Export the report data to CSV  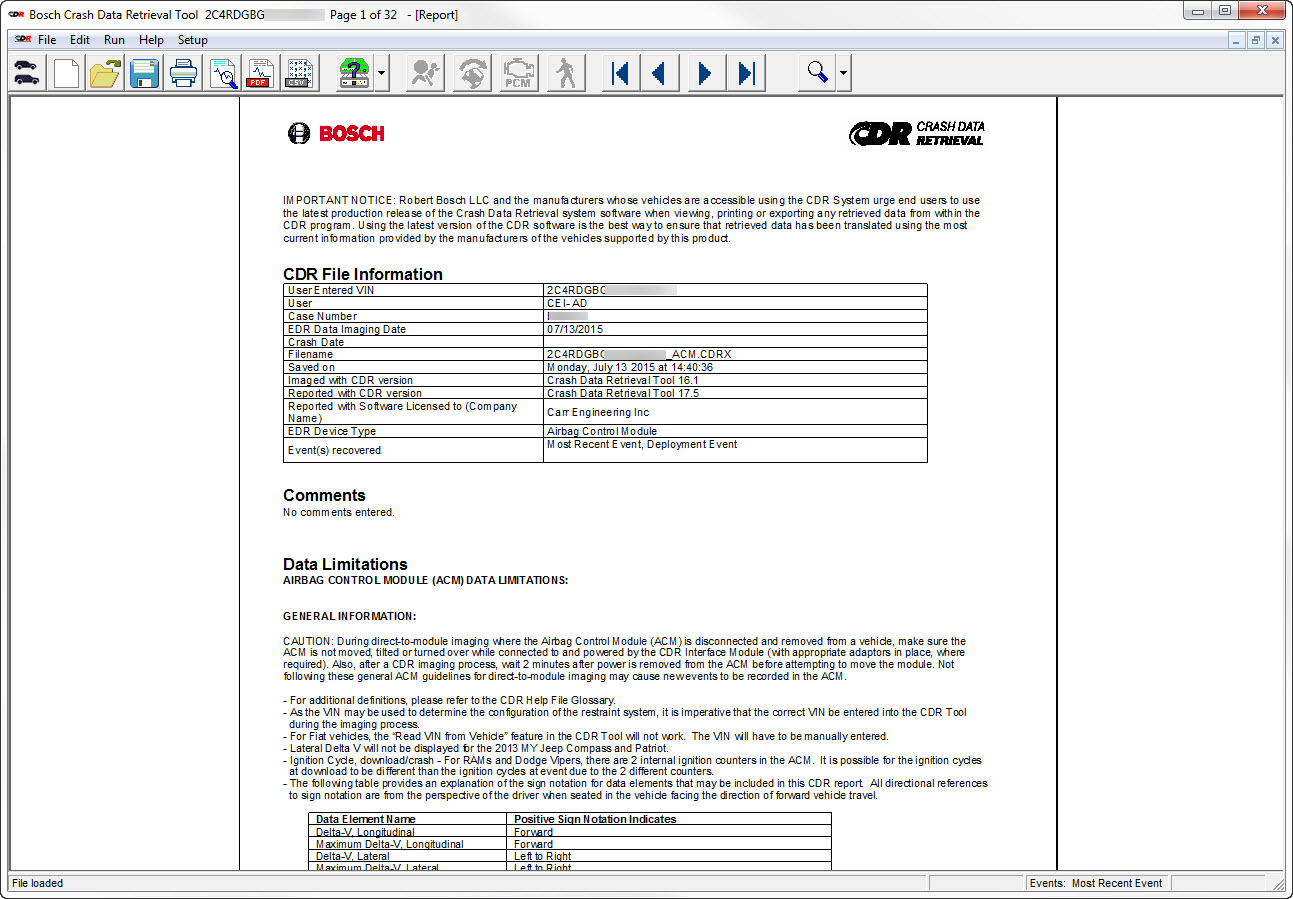click(x=299, y=73)
